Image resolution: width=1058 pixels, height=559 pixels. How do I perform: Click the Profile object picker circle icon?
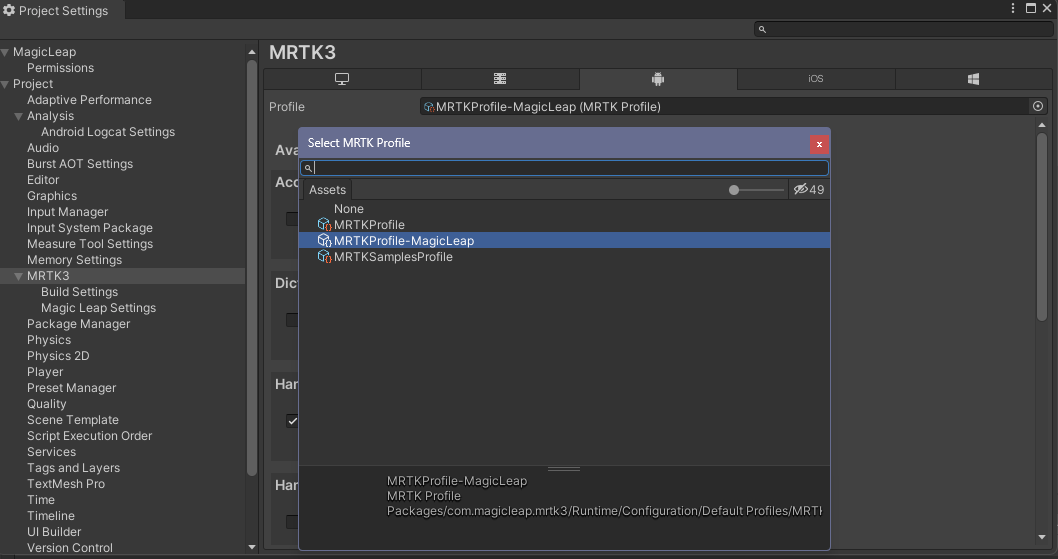[1037, 106]
